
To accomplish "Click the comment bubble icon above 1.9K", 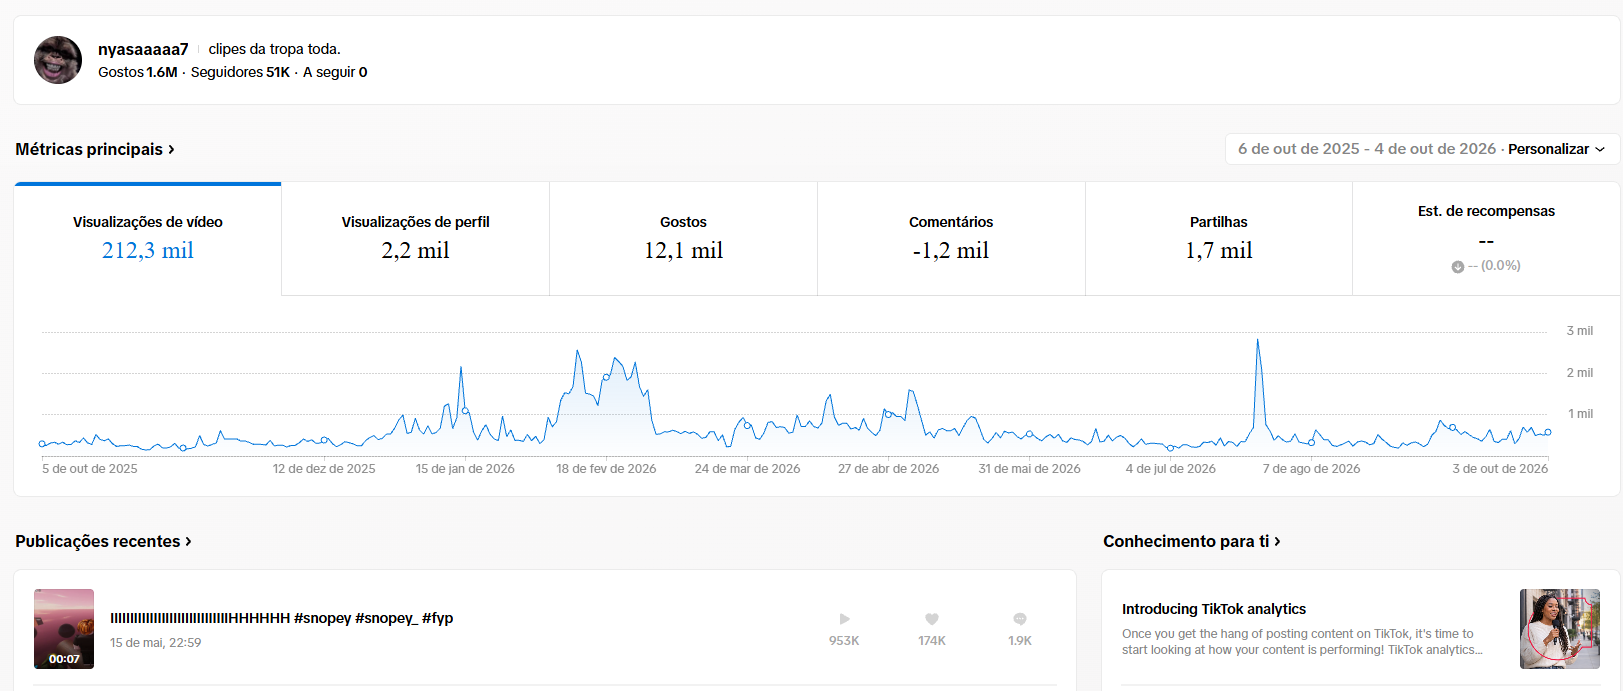I will (x=1020, y=619).
